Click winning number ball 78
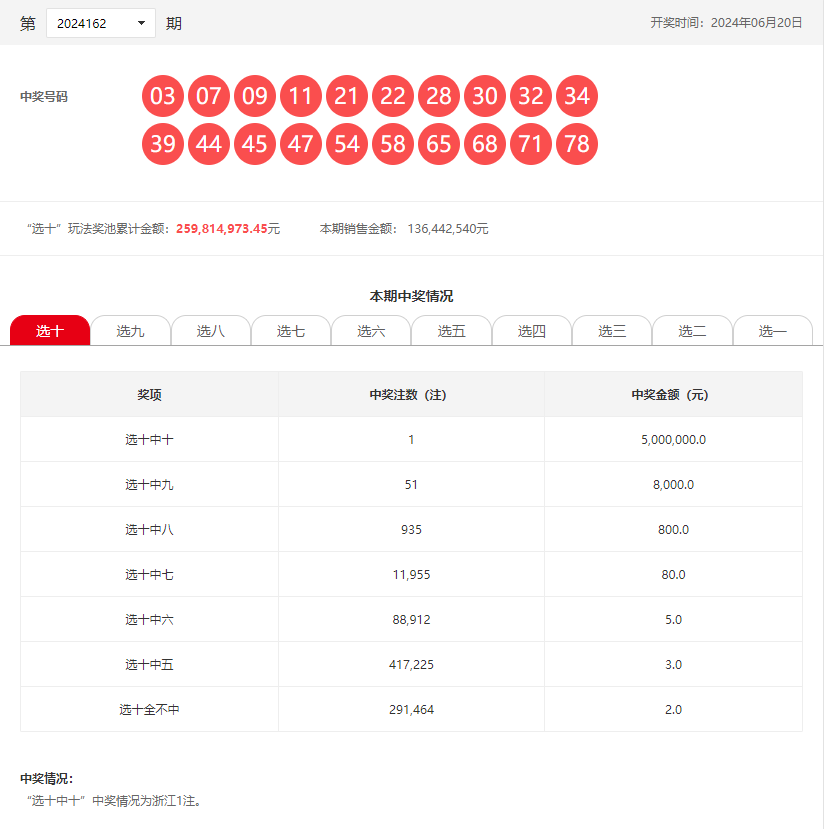This screenshot has height=829, width=824. point(577,144)
